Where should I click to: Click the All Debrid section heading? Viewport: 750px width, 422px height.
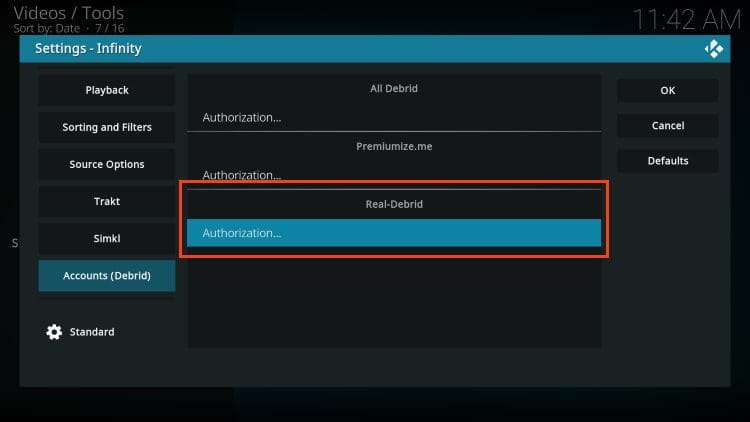[394, 89]
